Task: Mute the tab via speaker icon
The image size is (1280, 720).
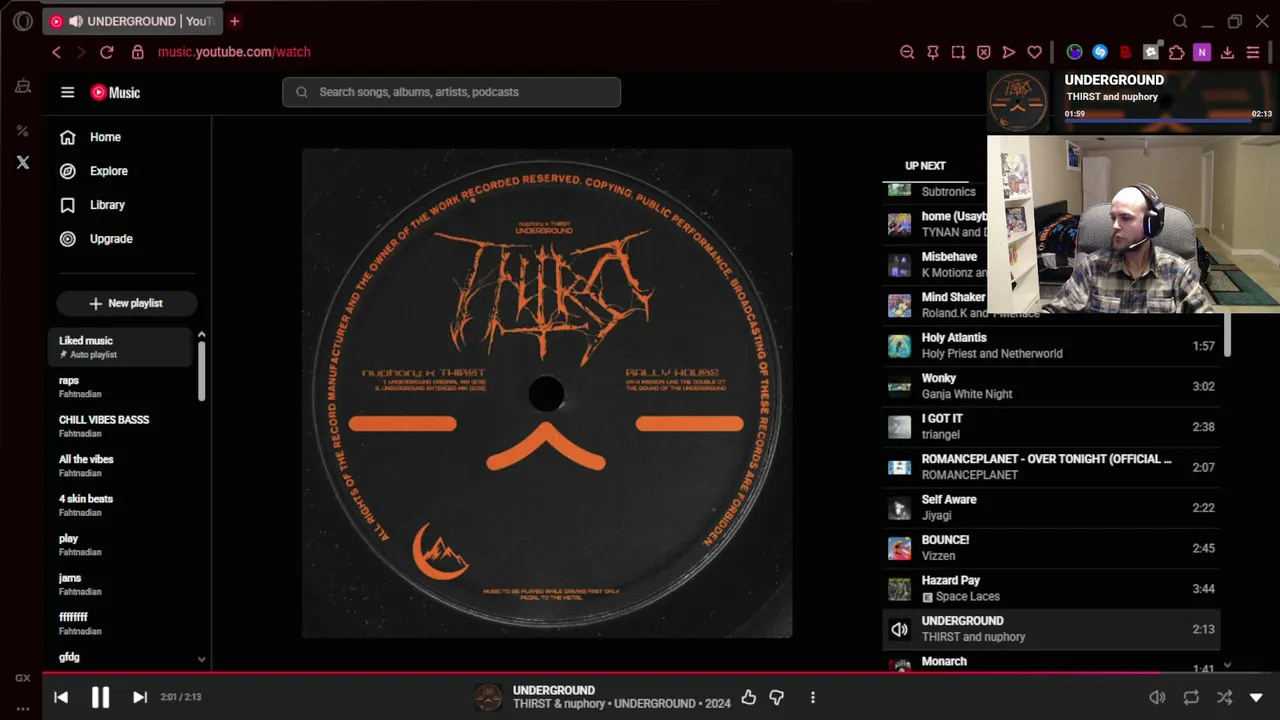Action: 76,21
